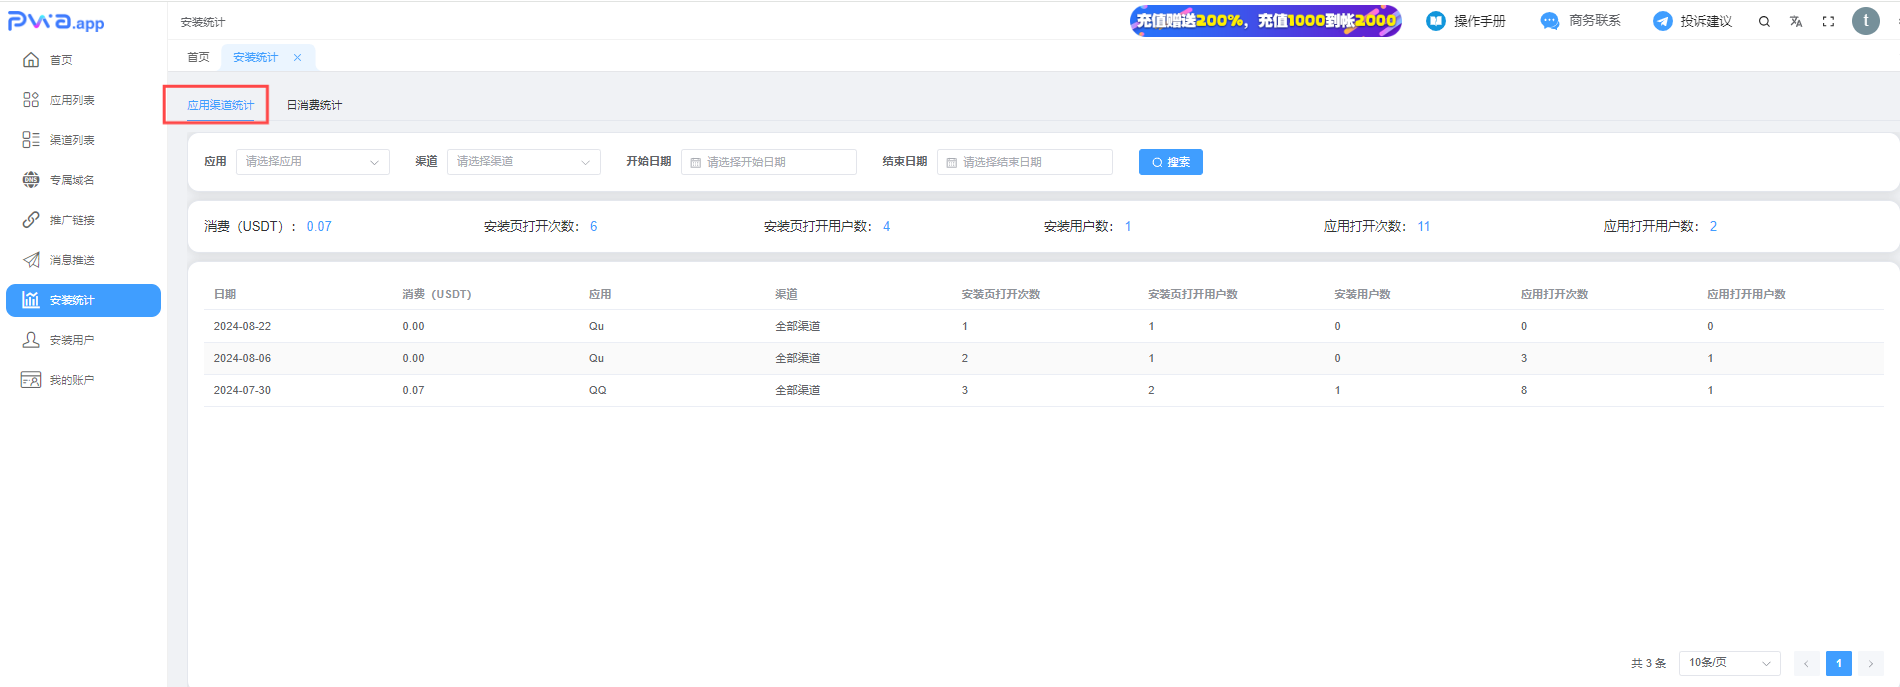Switch to 日消费统计 tab
1900x687 pixels.
pyautogui.click(x=314, y=105)
